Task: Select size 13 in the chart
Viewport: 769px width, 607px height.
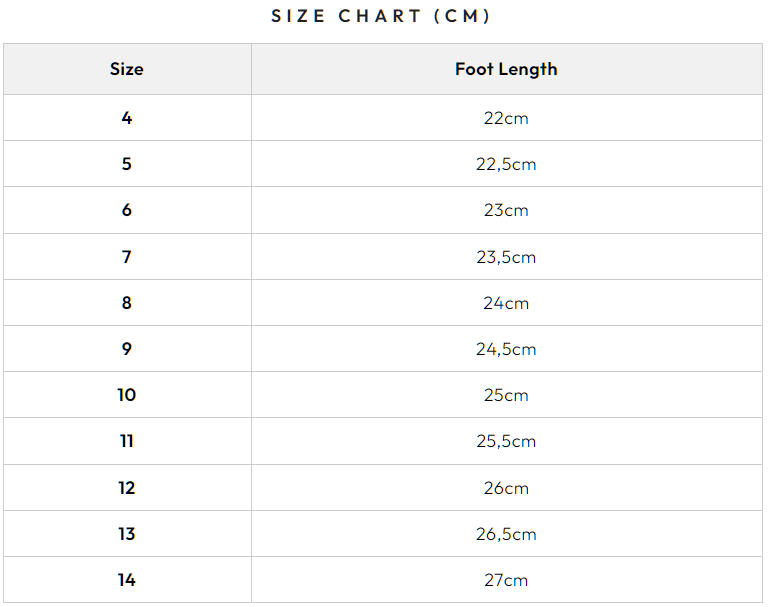Action: coord(127,534)
